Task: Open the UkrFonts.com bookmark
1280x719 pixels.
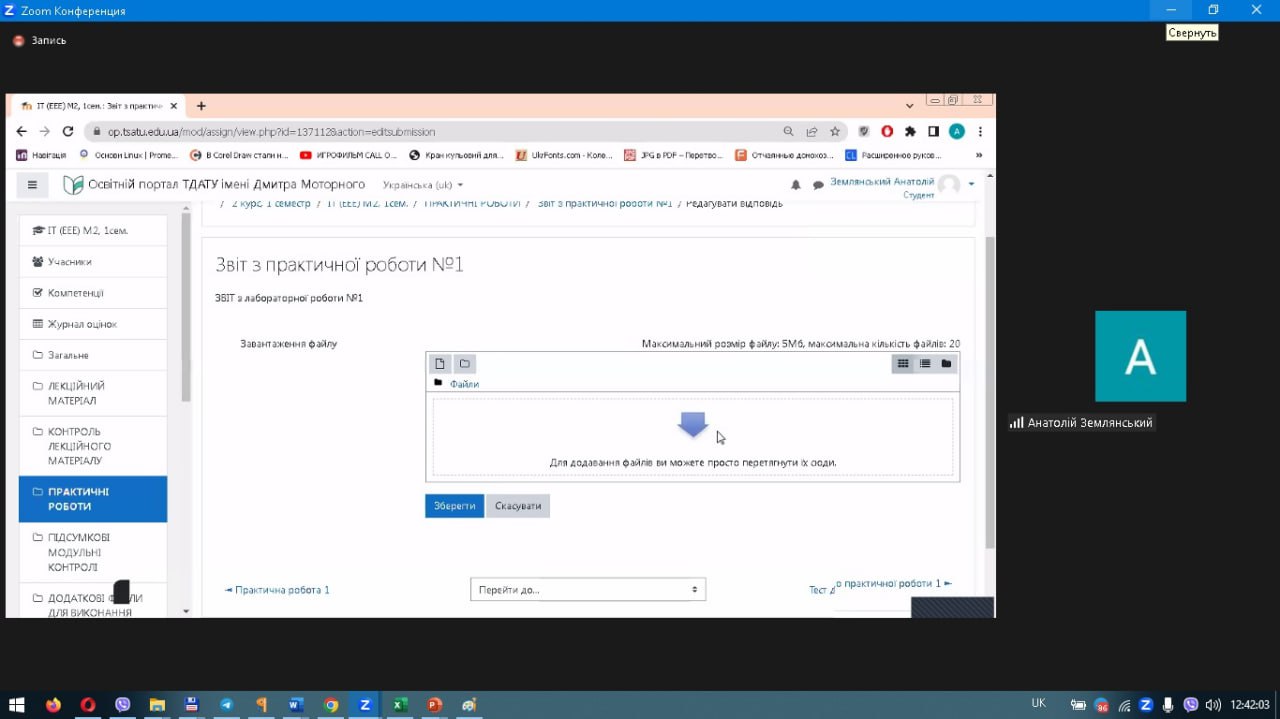Action: pyautogui.click(x=564, y=155)
